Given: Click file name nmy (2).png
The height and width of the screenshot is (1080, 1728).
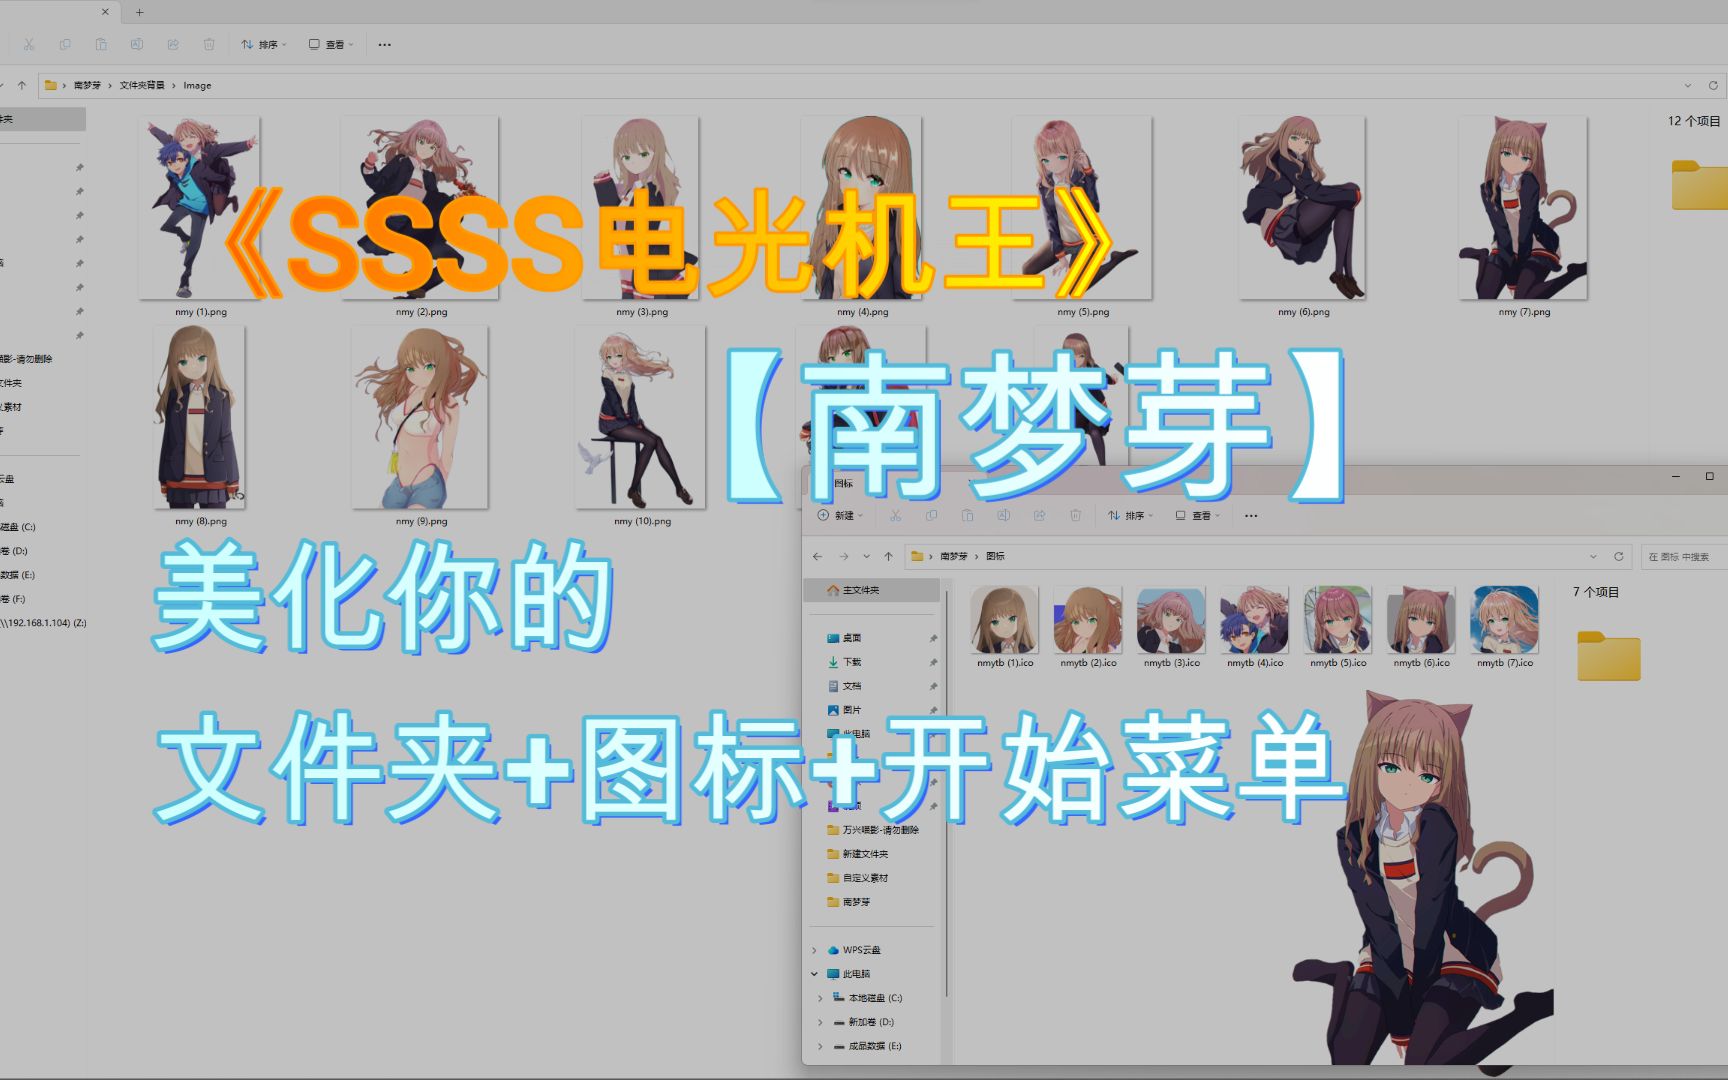Looking at the screenshot, I should 421,312.
